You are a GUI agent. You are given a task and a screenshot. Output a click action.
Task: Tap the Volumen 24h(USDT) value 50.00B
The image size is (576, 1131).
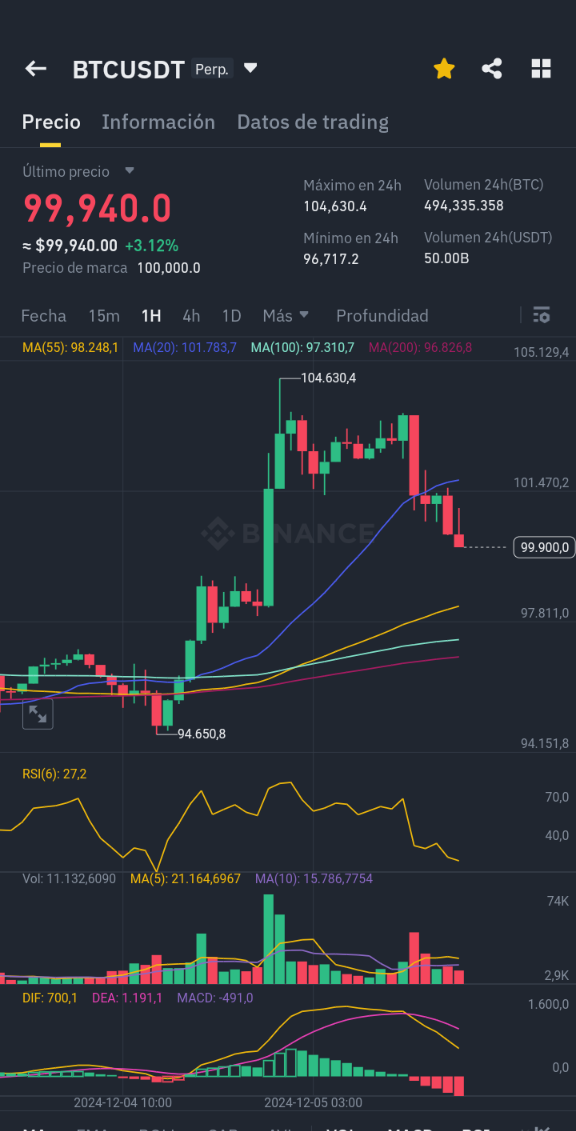tap(446, 258)
